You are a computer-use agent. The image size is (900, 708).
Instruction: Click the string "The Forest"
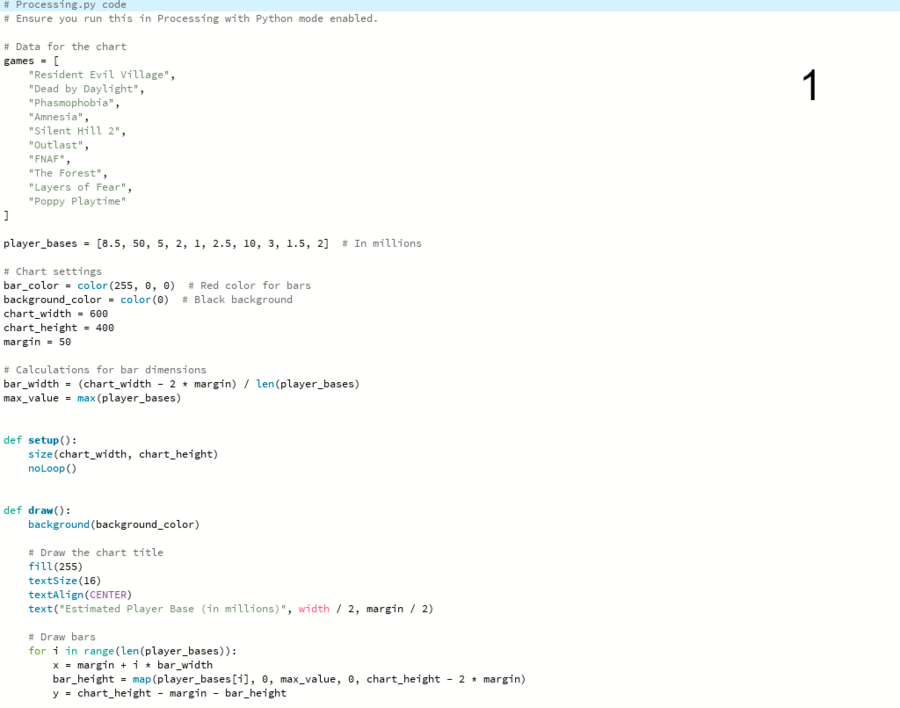coord(65,173)
